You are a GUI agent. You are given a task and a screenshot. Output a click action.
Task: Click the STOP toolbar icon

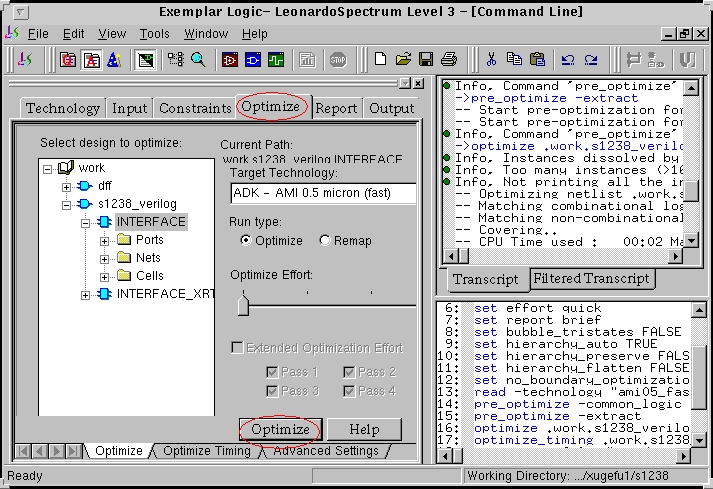338,60
